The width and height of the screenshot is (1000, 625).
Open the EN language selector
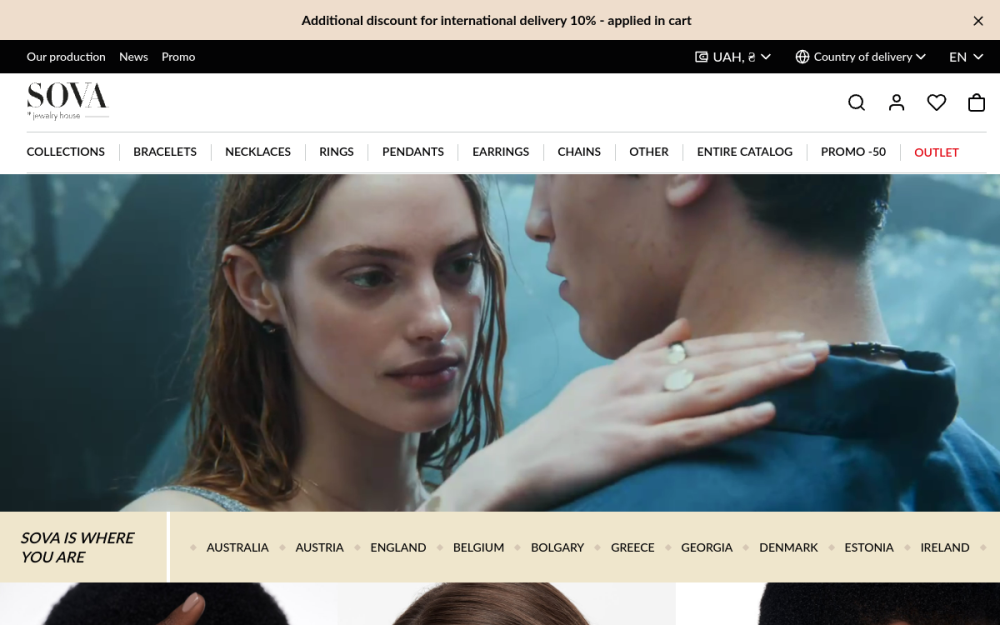(966, 57)
